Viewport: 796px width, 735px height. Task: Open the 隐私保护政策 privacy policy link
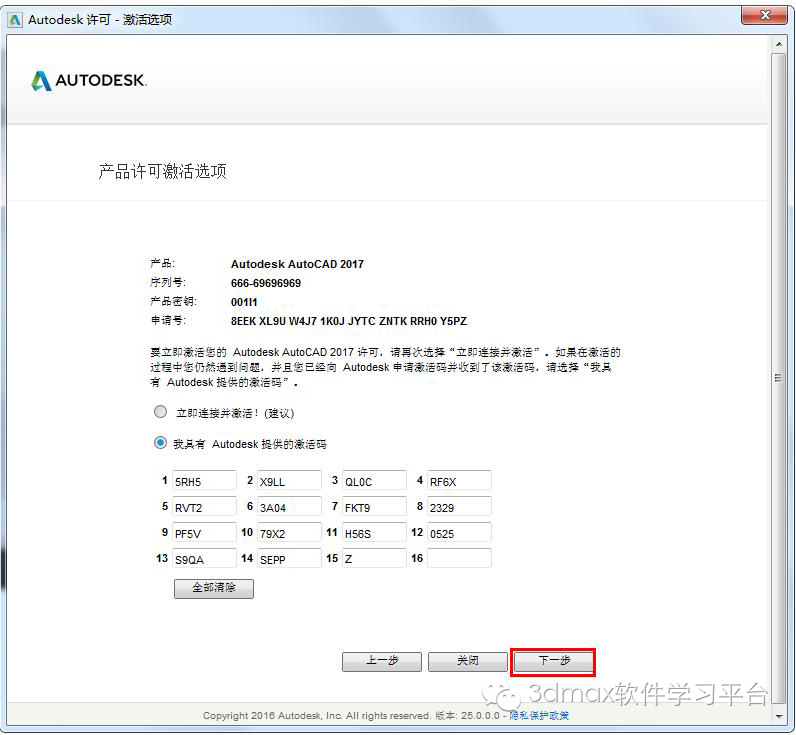click(x=539, y=716)
